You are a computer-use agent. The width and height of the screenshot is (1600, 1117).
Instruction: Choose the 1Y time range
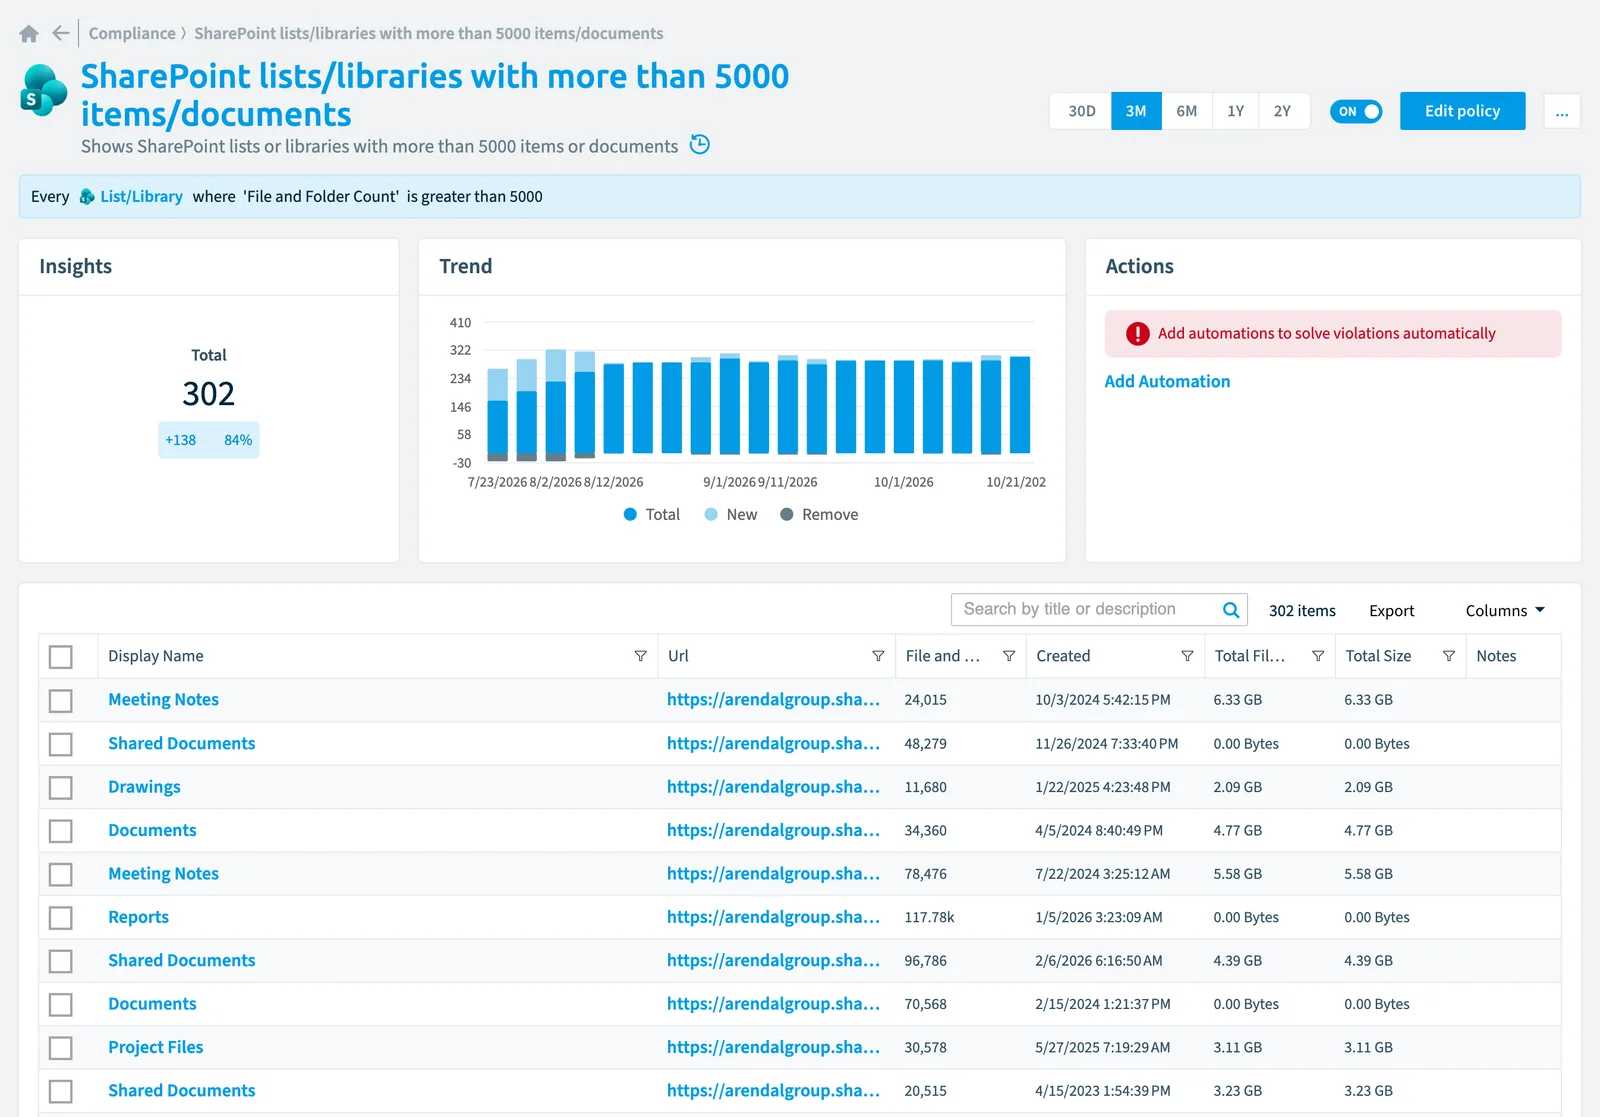pos(1236,111)
